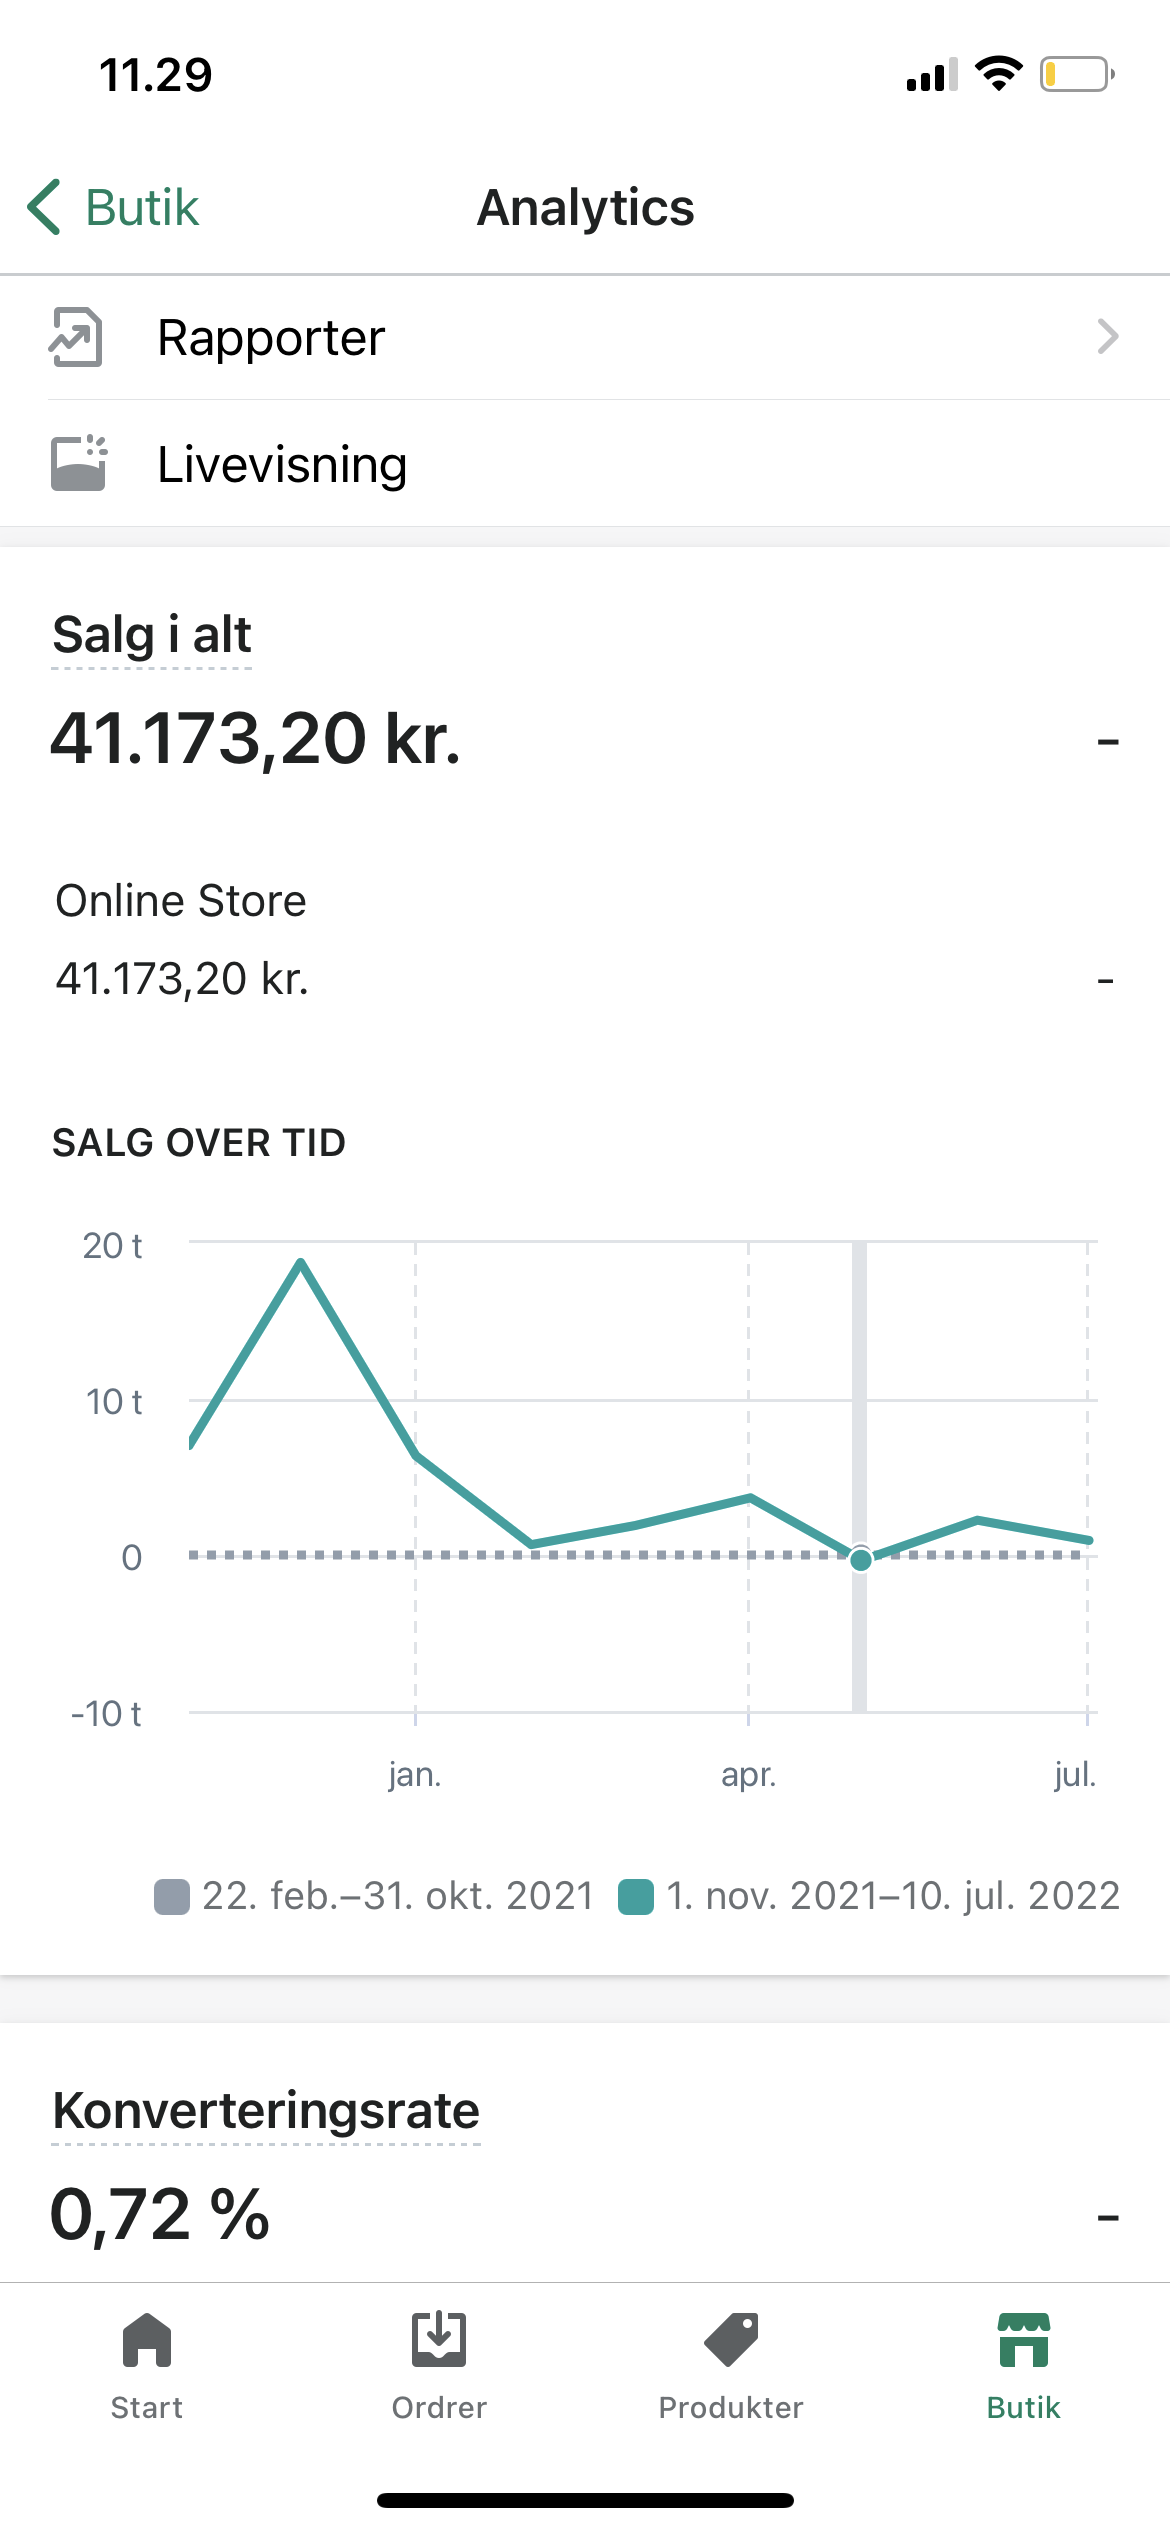Tap the back chevron icon beside Butik
The height and width of the screenshot is (2532, 1170).
click(45, 208)
